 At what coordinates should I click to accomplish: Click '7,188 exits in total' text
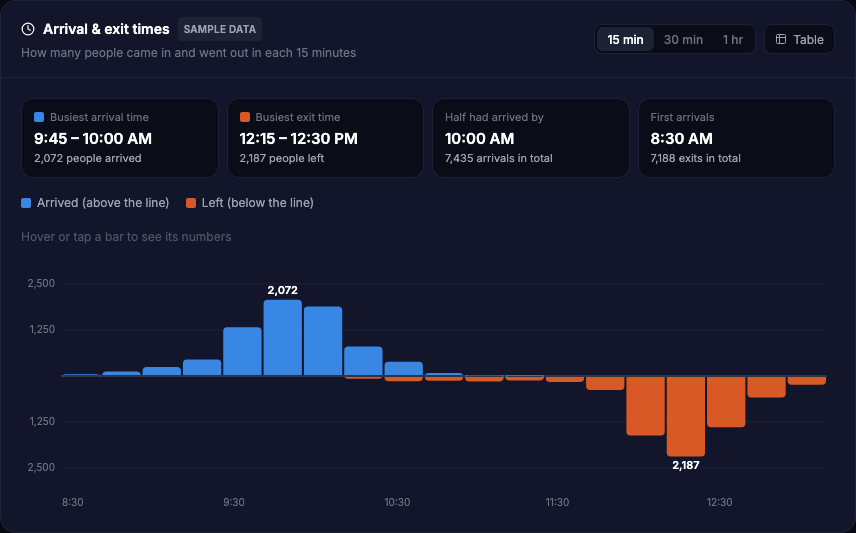tap(696, 158)
